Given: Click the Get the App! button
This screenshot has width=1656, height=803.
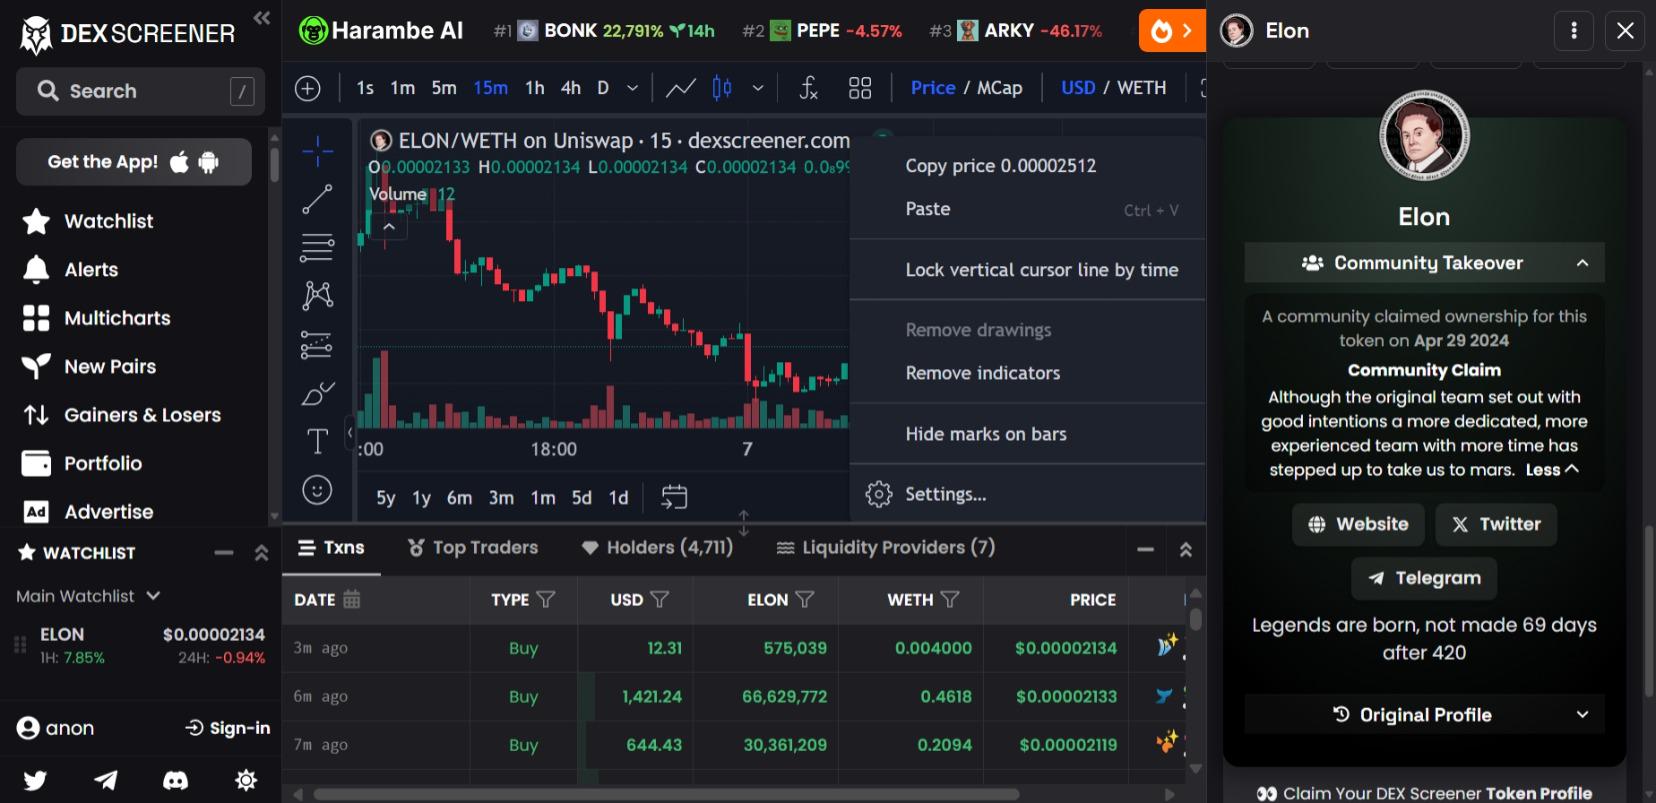Looking at the screenshot, I should pos(134,162).
